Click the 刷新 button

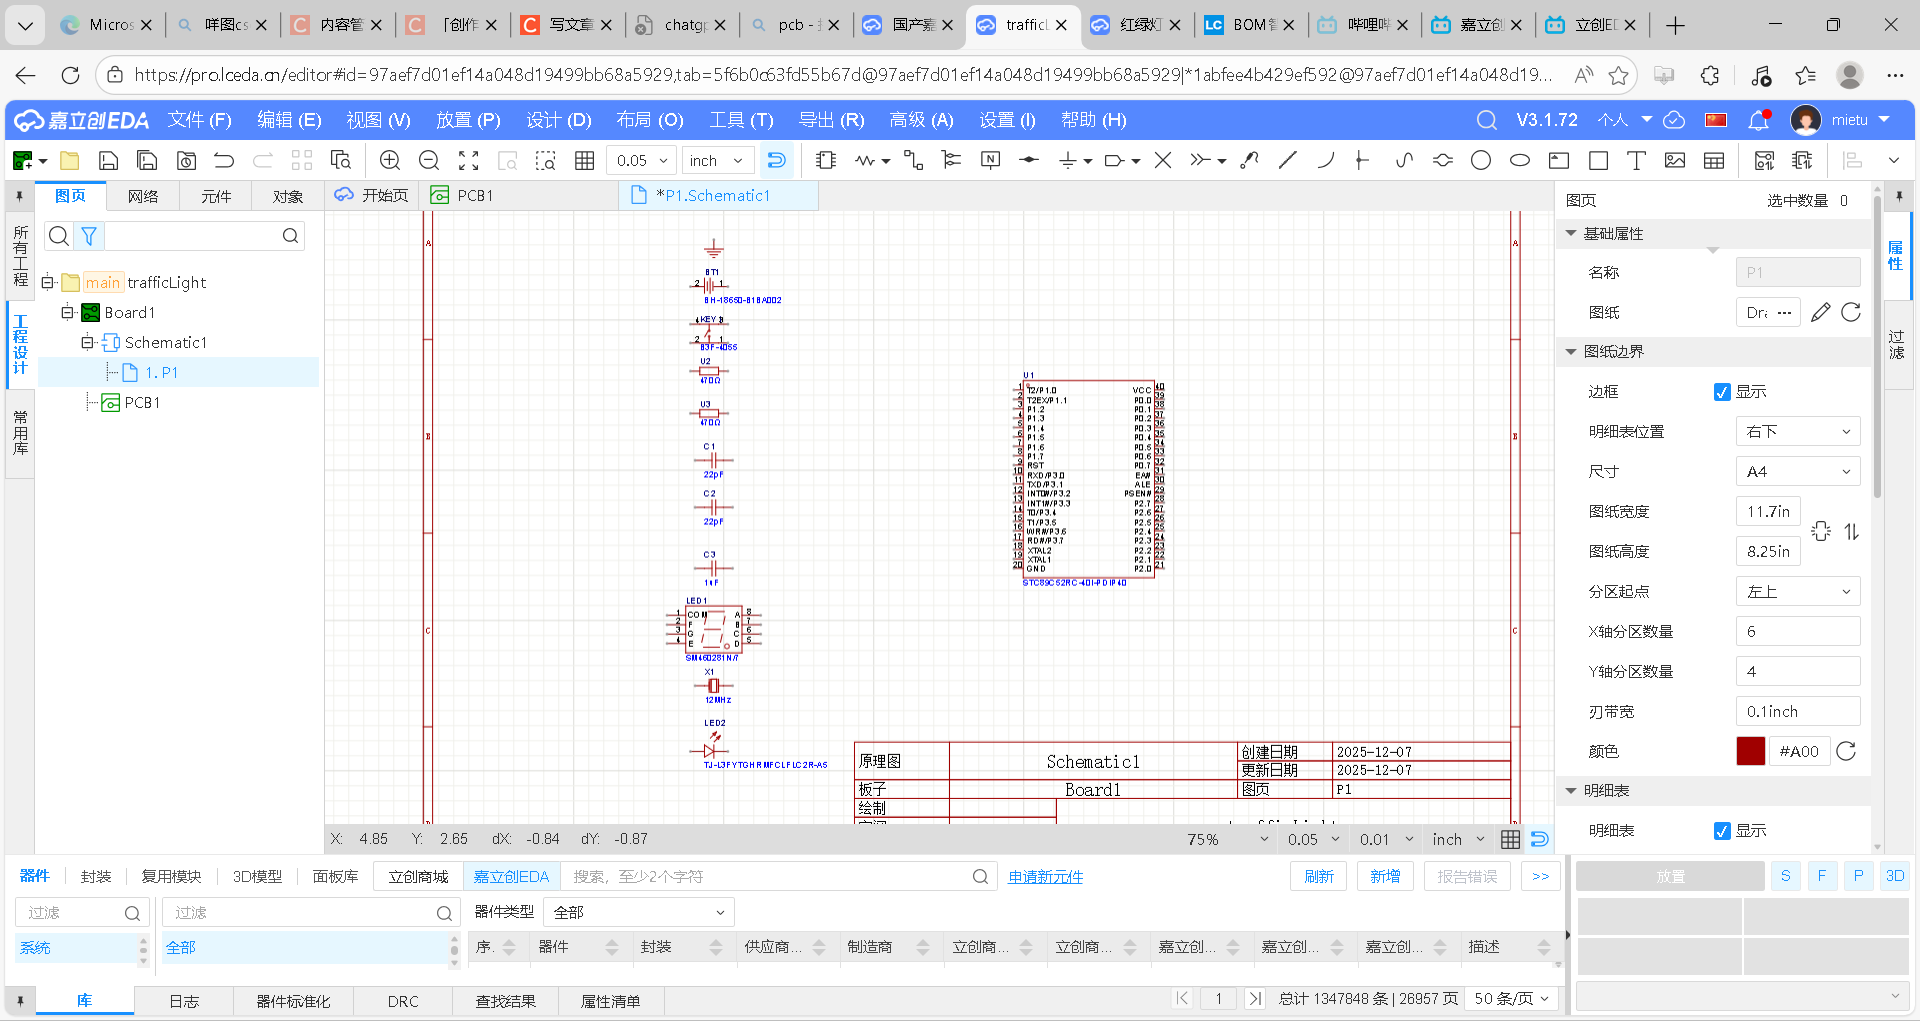[x=1319, y=876]
